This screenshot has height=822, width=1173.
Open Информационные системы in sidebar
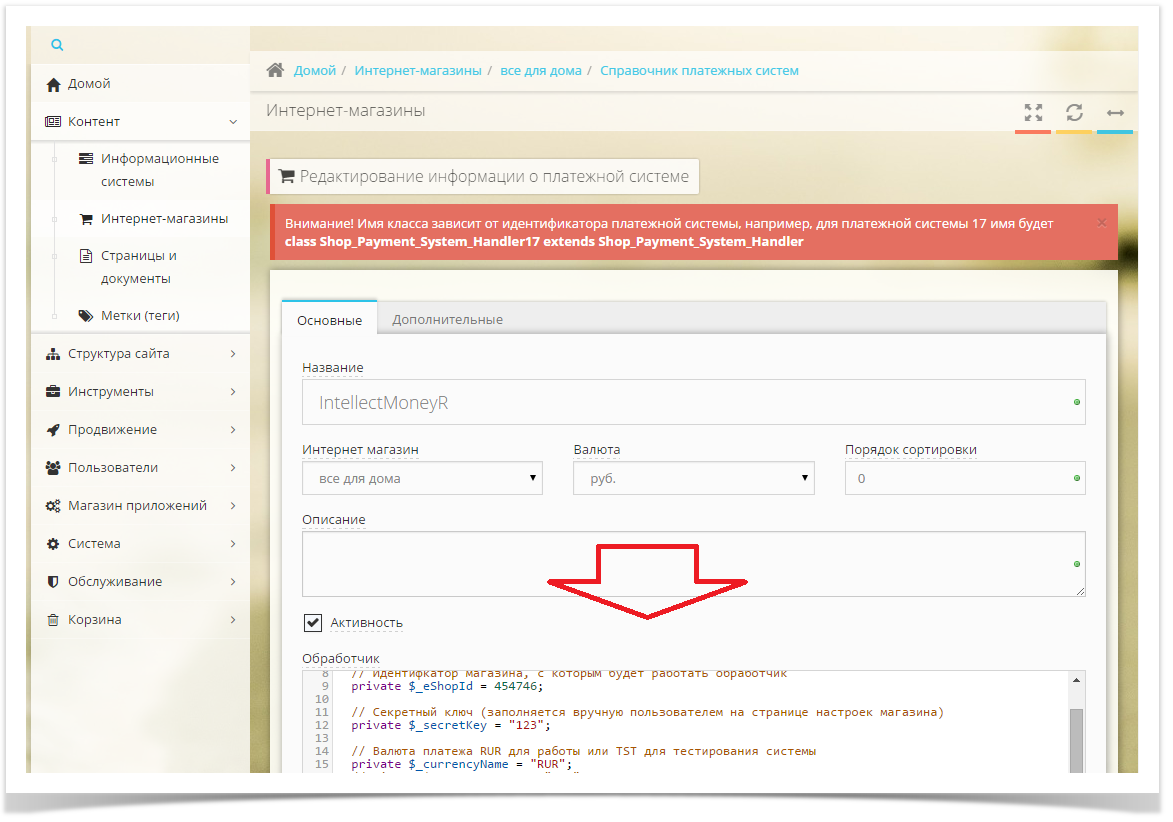click(158, 170)
